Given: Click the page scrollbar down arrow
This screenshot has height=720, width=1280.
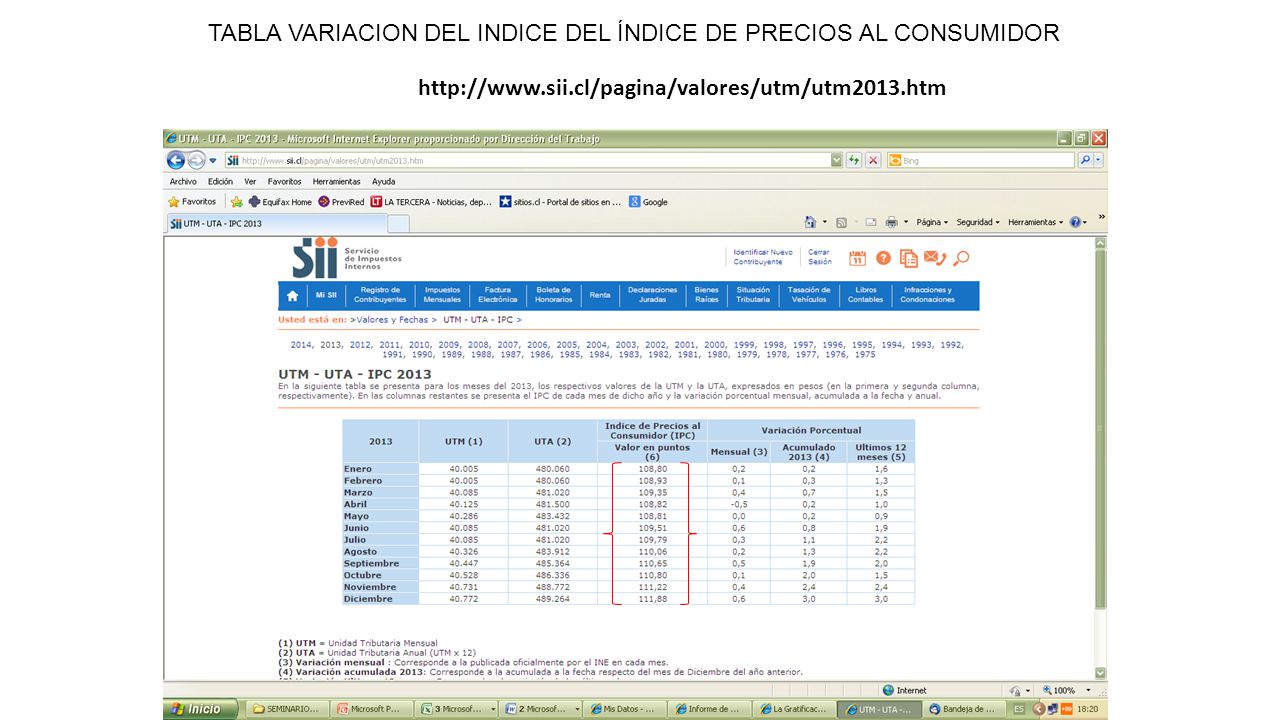Looking at the screenshot, I should pyautogui.click(x=1100, y=674).
